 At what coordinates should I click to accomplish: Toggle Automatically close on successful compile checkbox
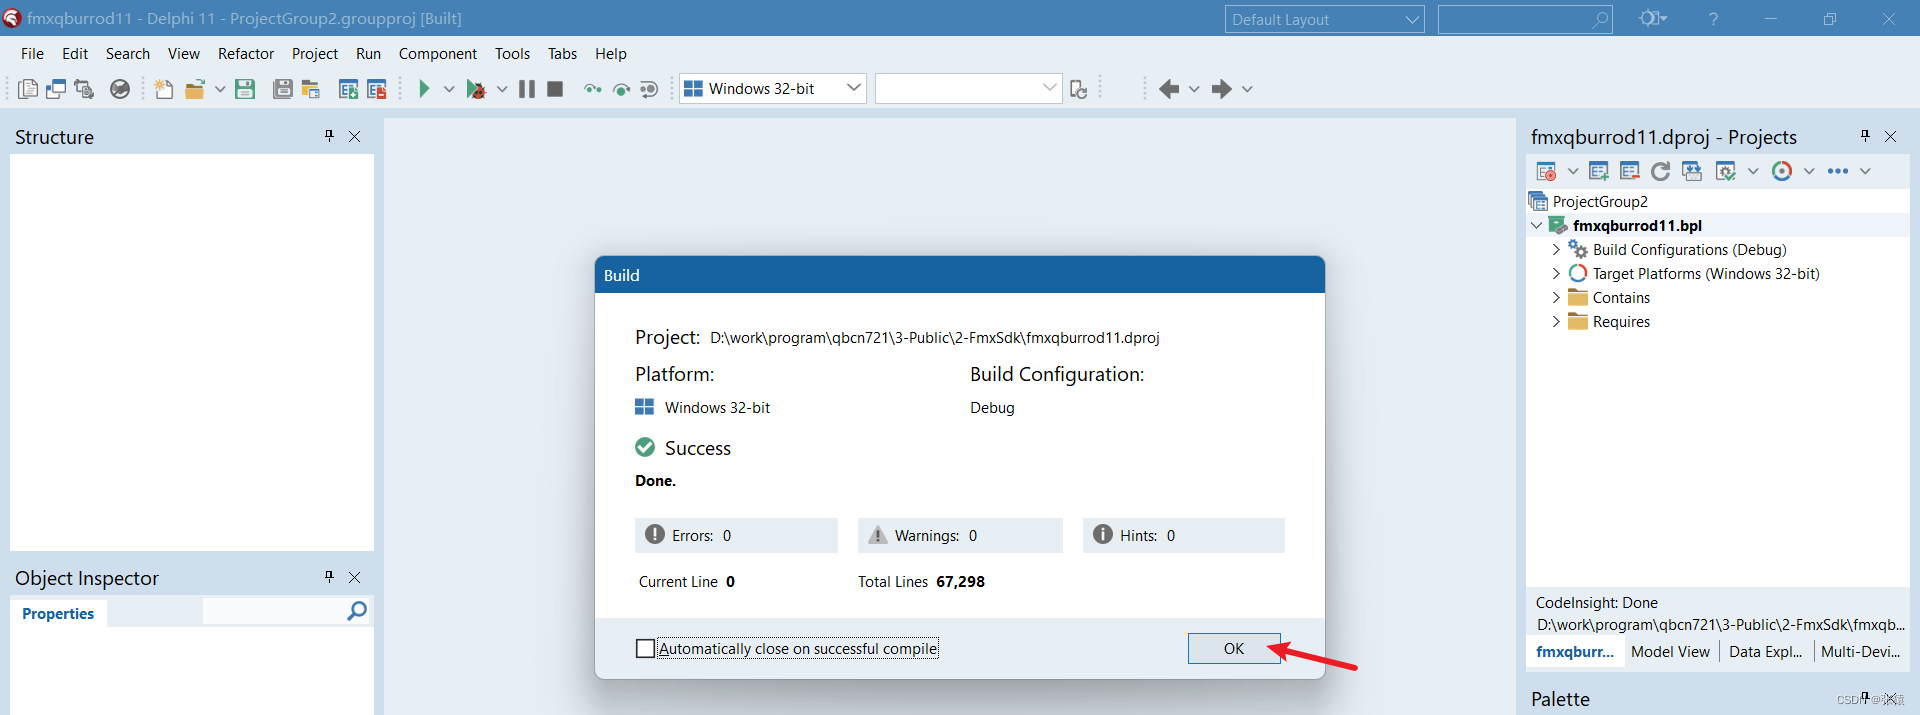pos(646,648)
